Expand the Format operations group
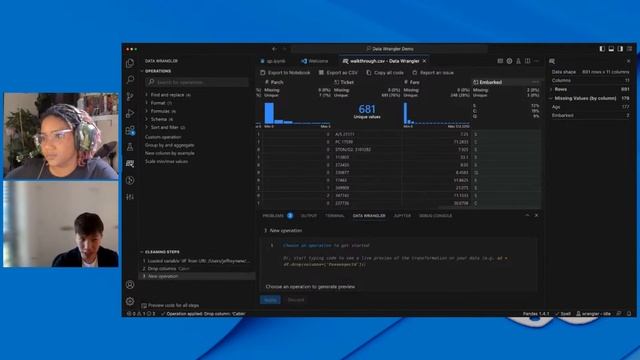 click(160, 103)
